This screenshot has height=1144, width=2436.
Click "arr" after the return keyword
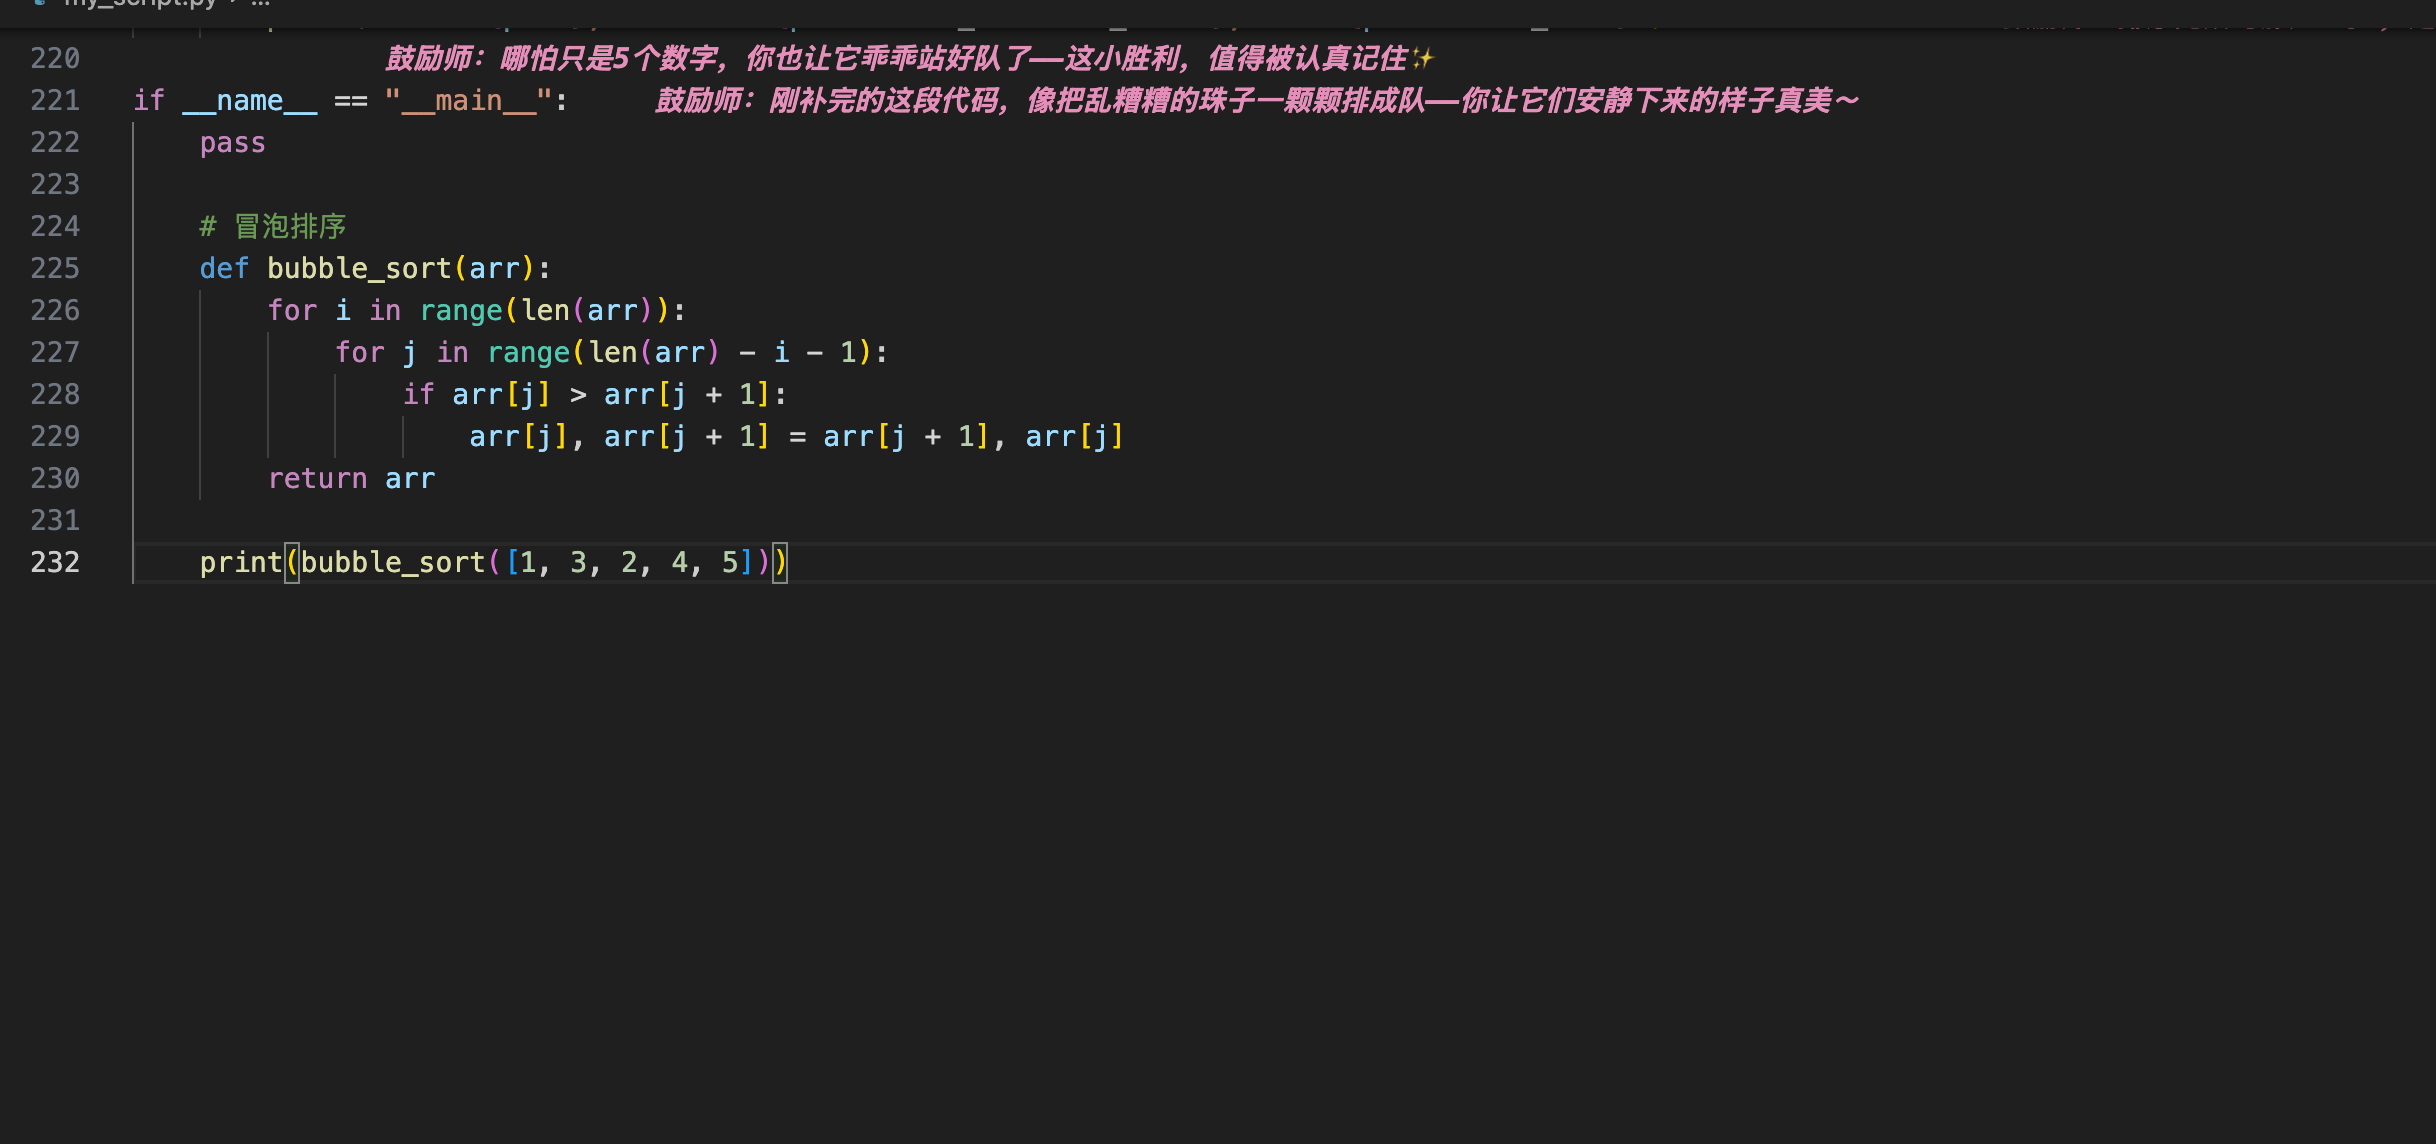[x=410, y=479]
